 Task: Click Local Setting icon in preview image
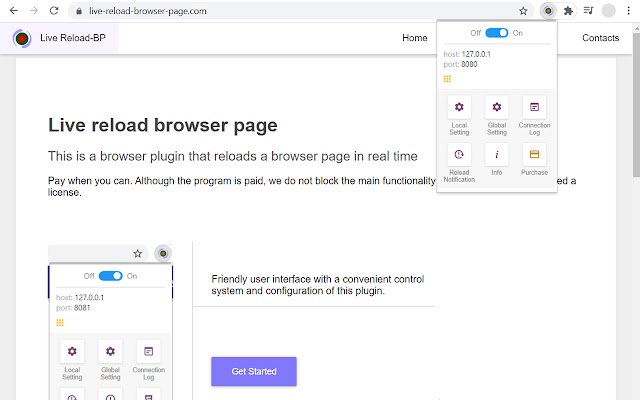[72, 351]
